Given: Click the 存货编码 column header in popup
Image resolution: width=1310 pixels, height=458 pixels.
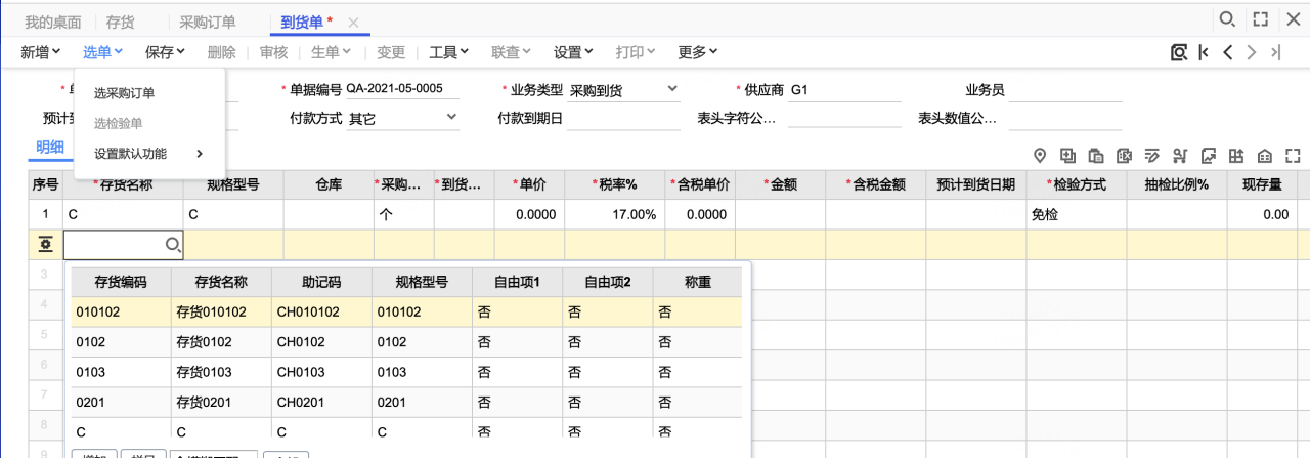Looking at the screenshot, I should tap(121, 283).
